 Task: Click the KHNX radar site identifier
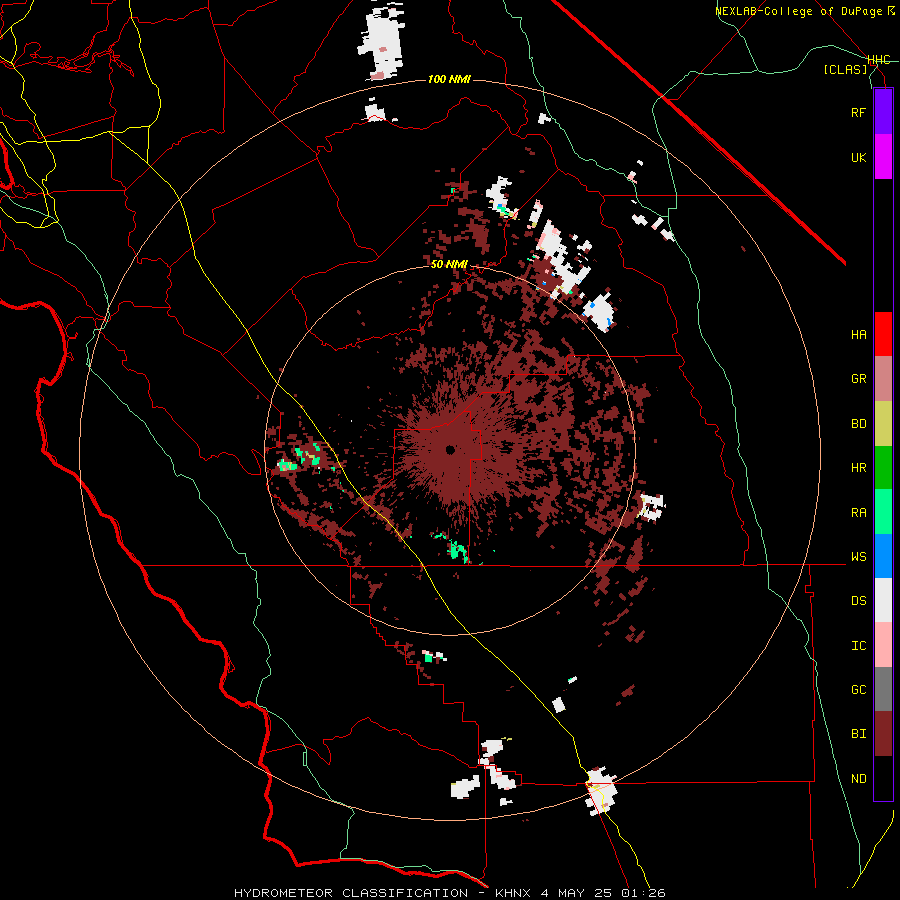click(513, 893)
